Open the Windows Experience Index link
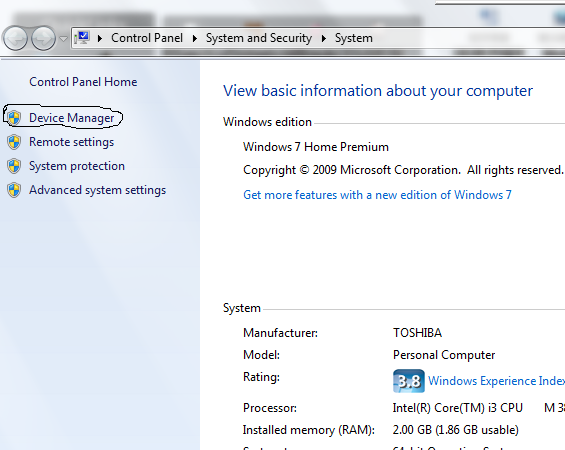 tap(496, 381)
